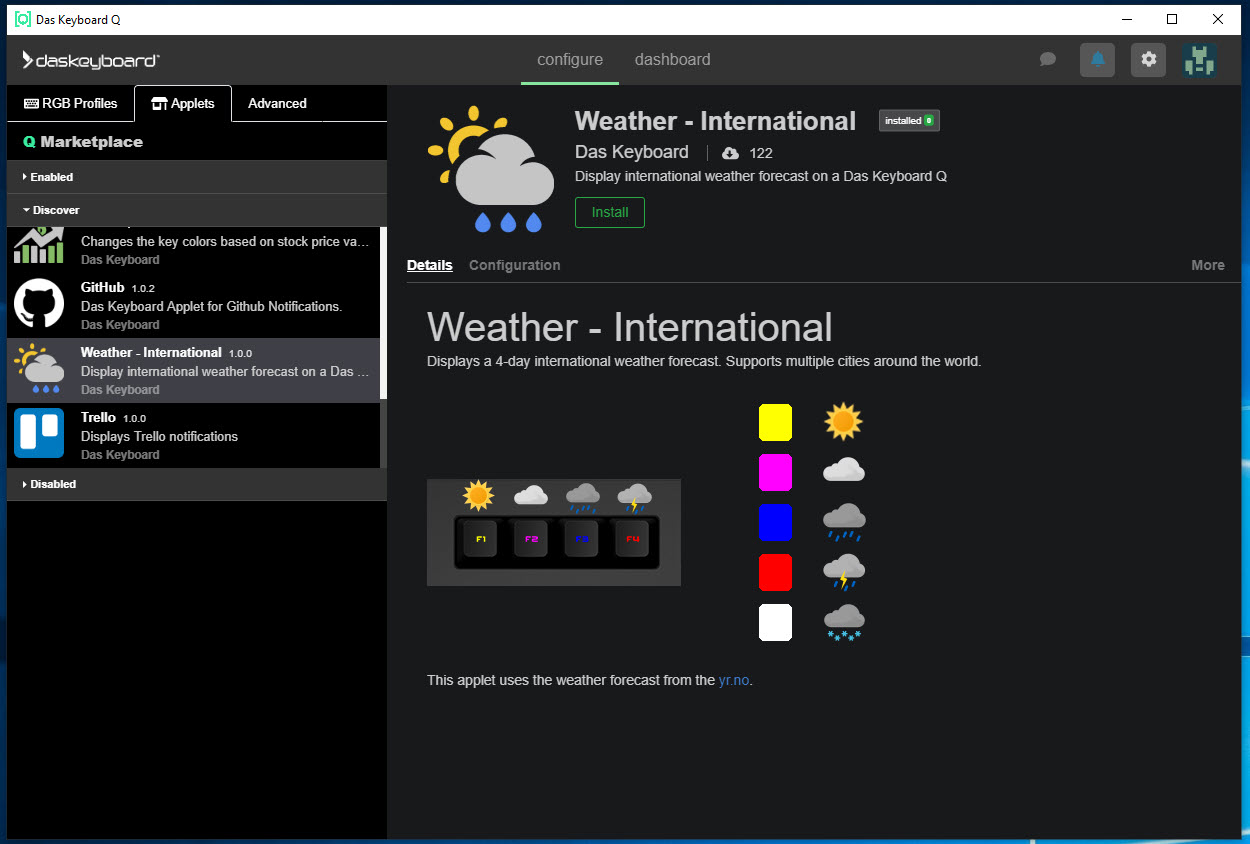Click 'Displays Trello notifications' description
Image resolution: width=1250 pixels, height=844 pixels.
pos(159,436)
